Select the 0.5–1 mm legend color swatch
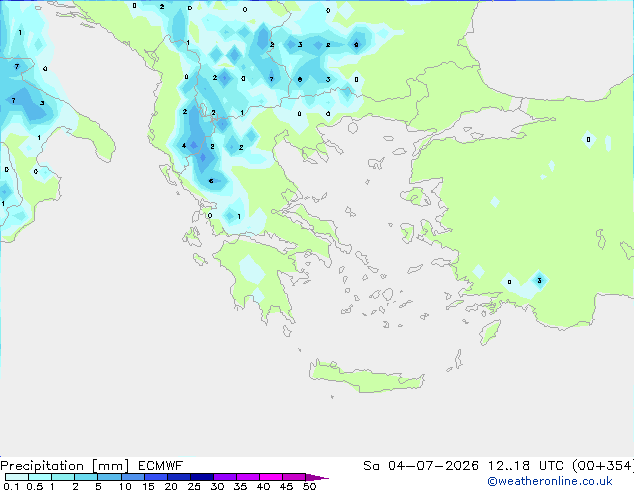 tap(40, 477)
